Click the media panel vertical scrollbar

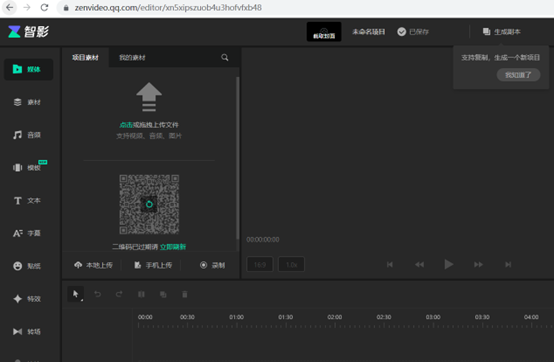click(x=238, y=158)
